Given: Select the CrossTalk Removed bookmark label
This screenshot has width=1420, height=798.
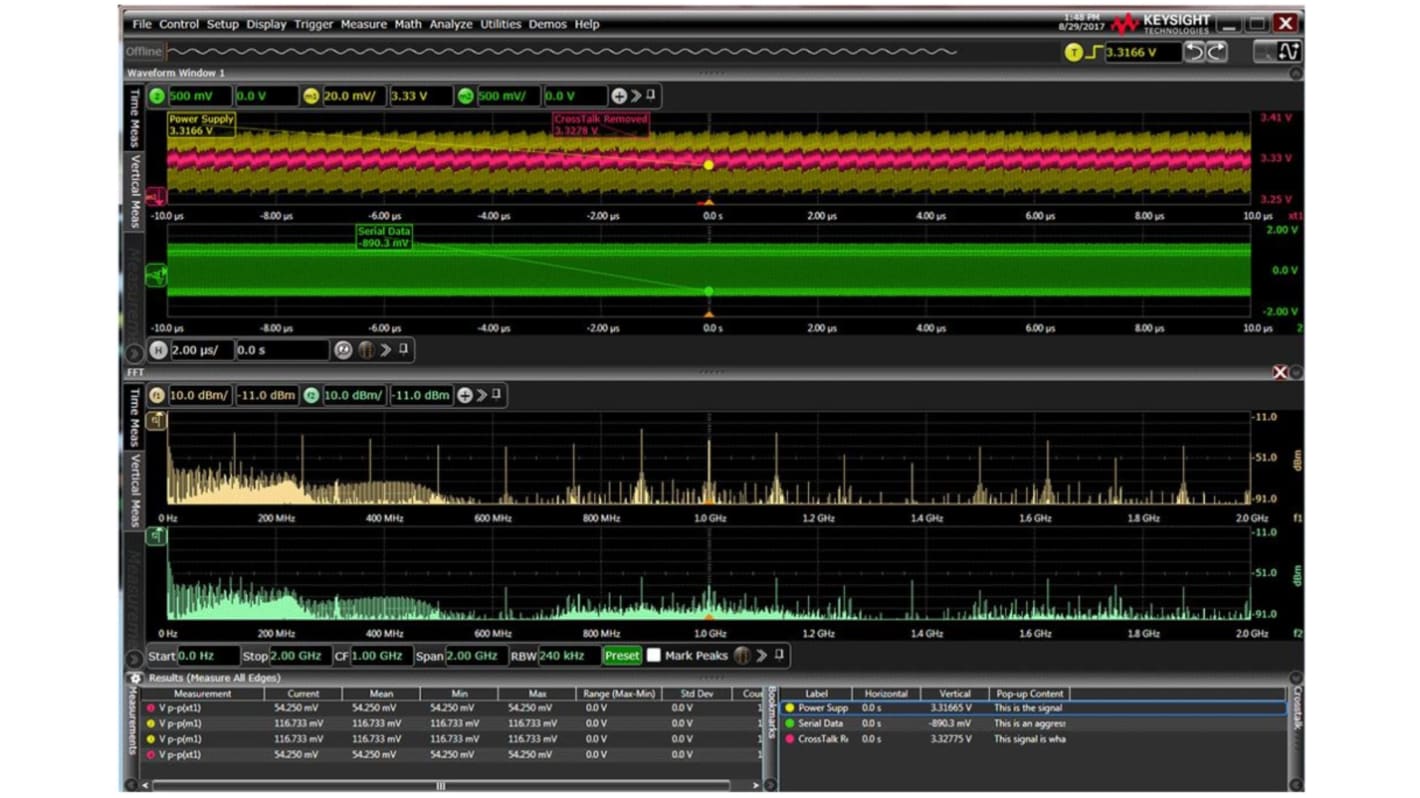Looking at the screenshot, I should (600, 125).
